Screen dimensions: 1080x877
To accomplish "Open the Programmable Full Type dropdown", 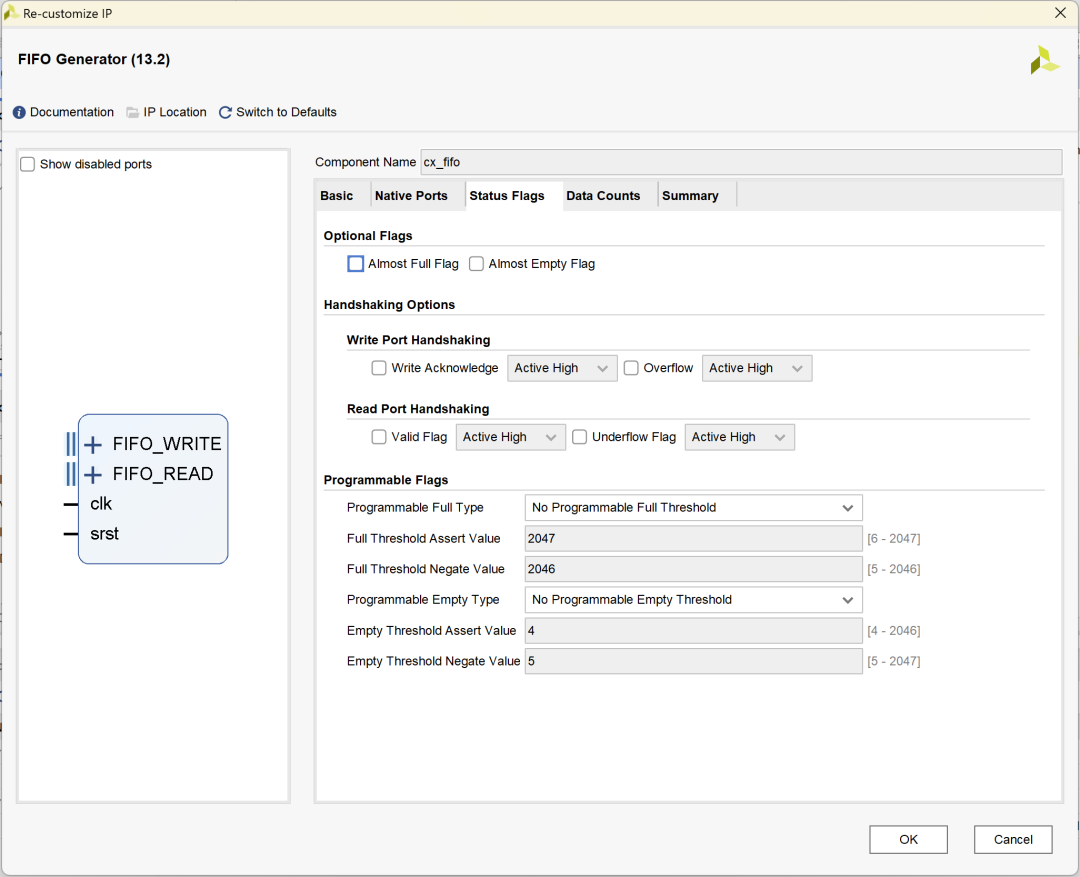I will point(693,508).
